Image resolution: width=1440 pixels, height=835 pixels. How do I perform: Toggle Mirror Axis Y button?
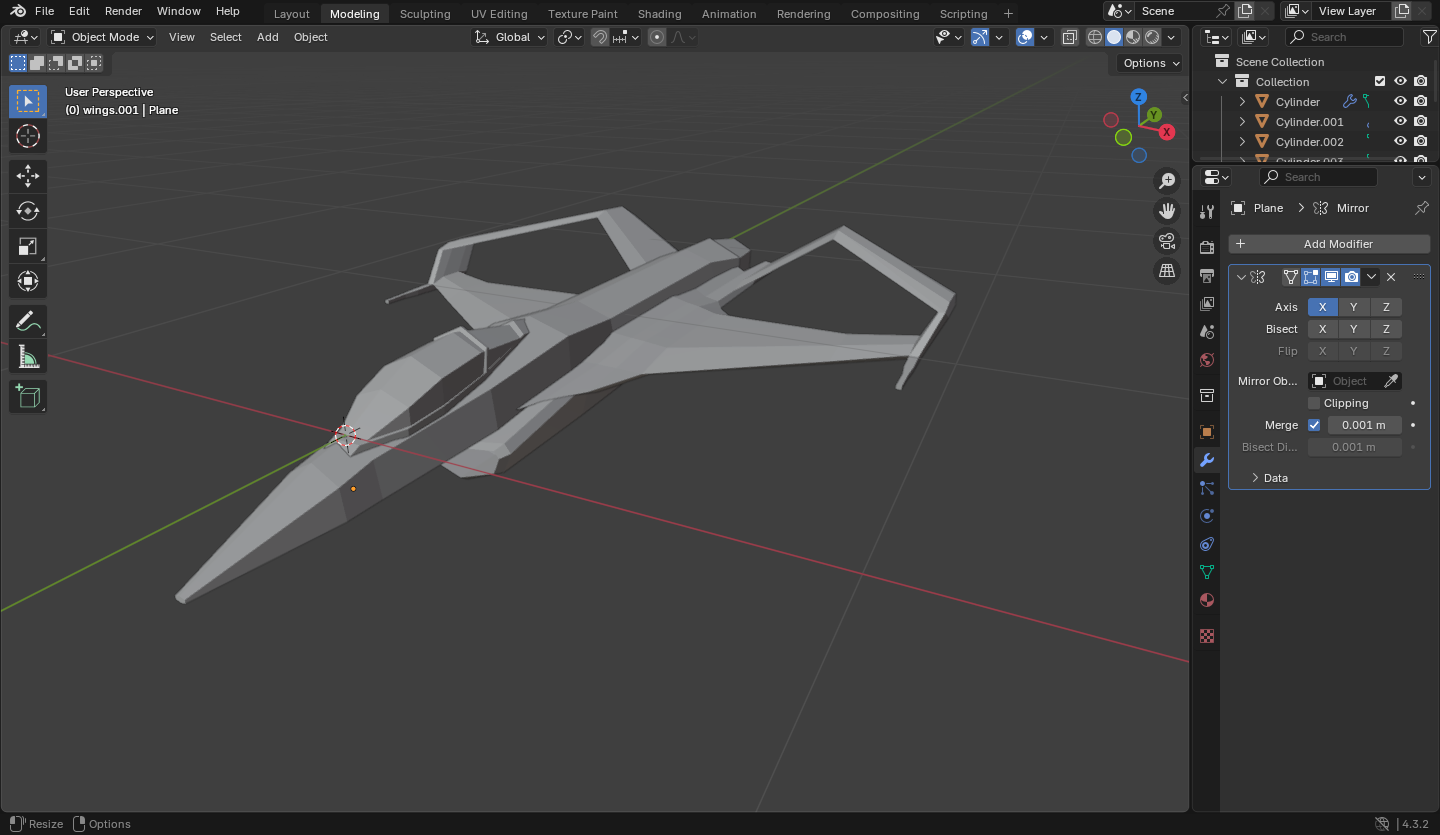(x=1354, y=307)
